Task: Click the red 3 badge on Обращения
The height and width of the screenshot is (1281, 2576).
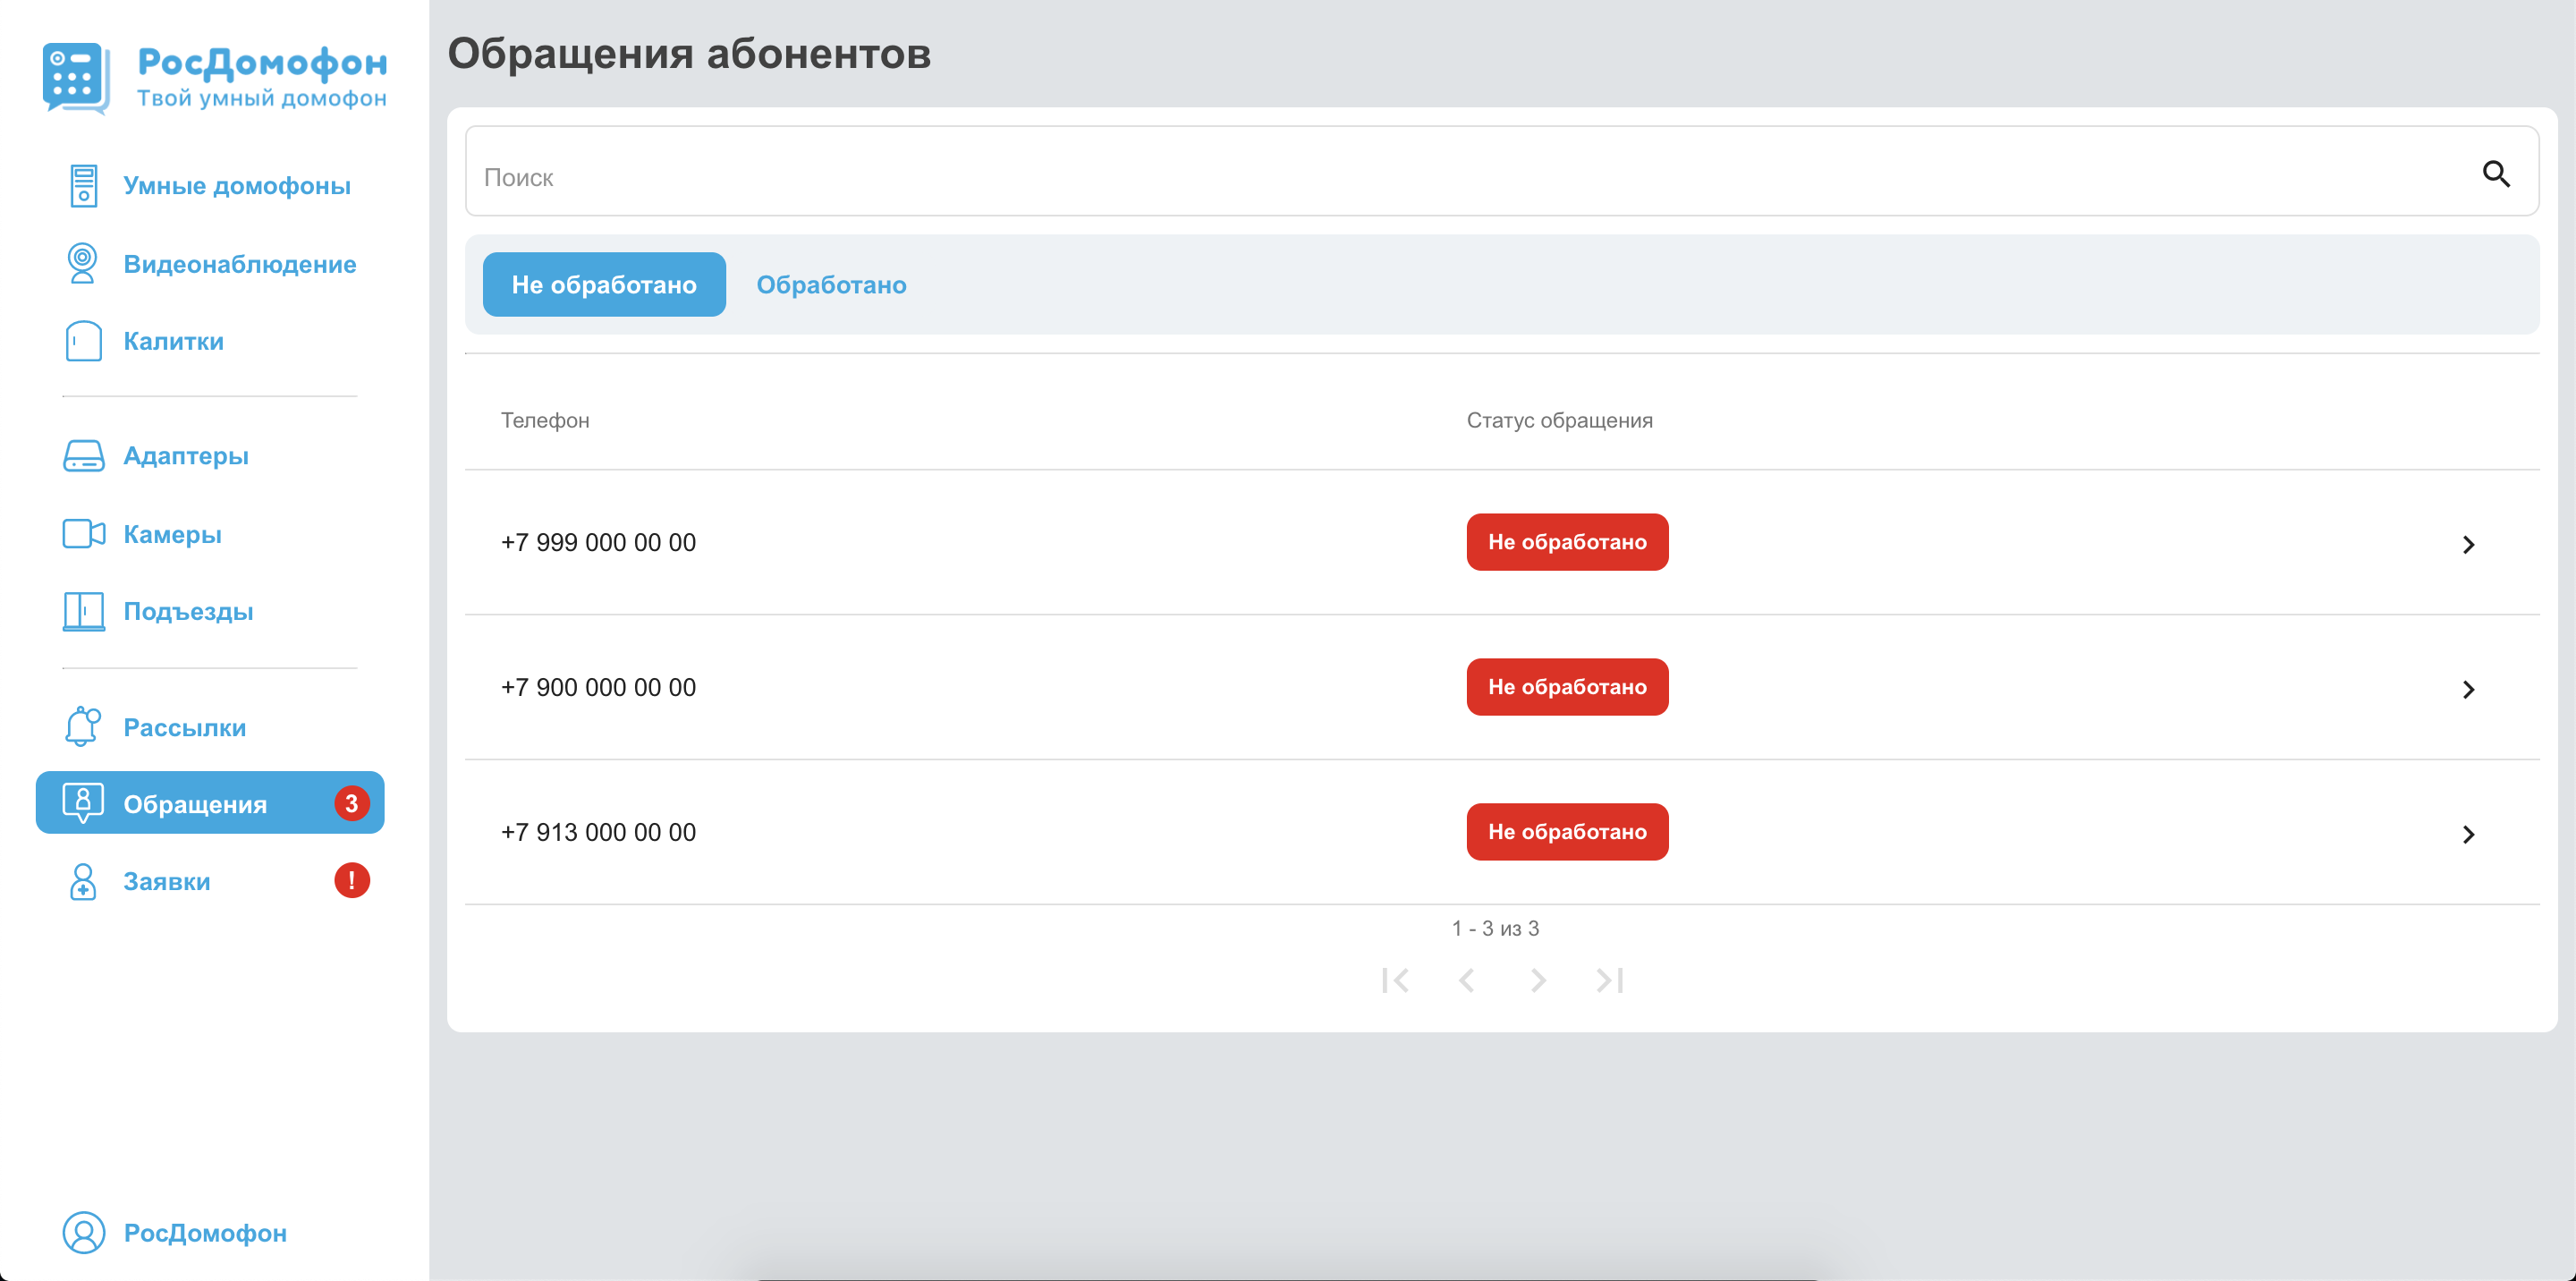Action: [352, 803]
